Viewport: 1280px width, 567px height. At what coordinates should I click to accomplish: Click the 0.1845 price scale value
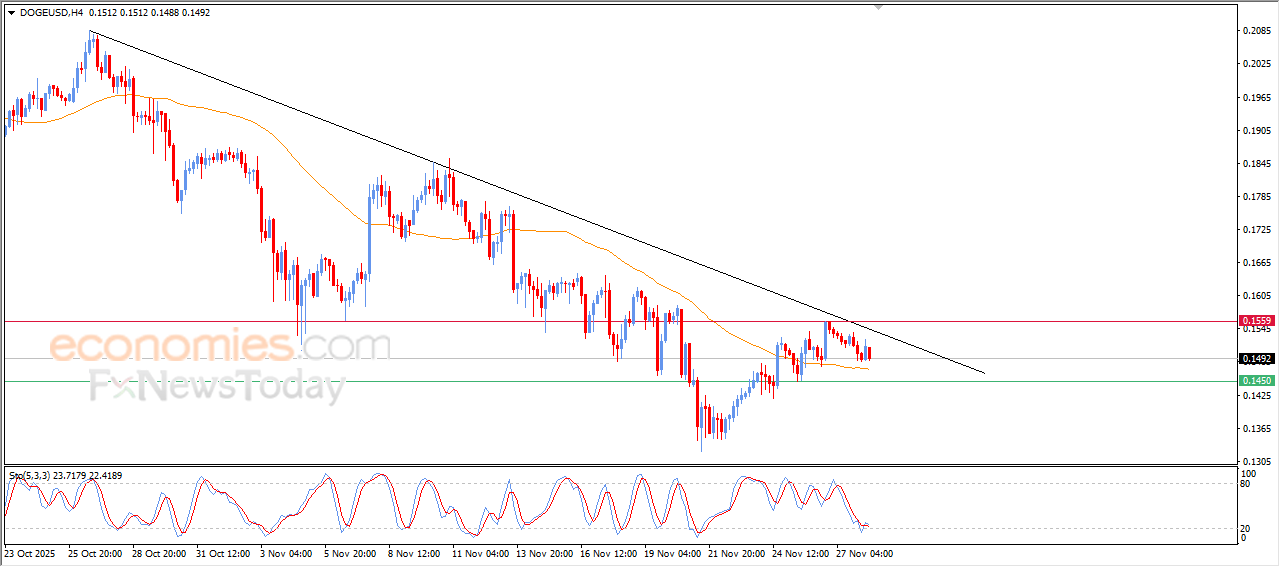[x=1256, y=164]
